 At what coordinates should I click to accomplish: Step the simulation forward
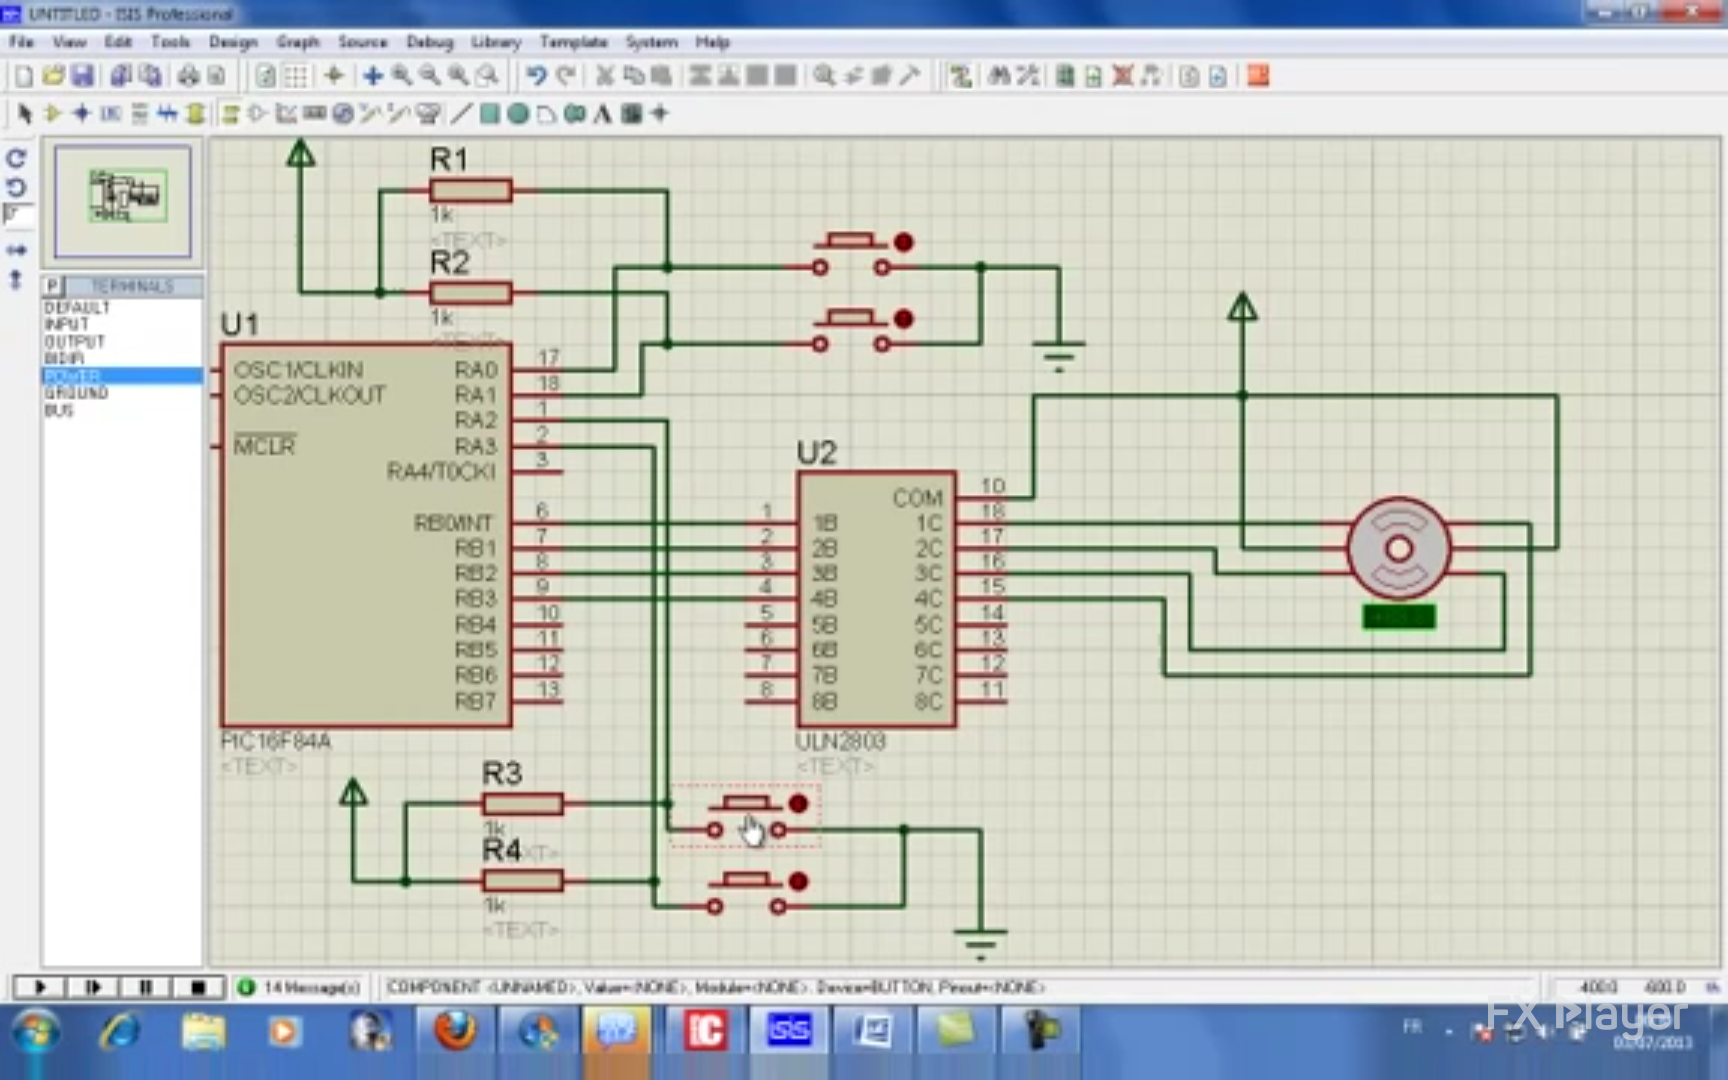coord(92,987)
